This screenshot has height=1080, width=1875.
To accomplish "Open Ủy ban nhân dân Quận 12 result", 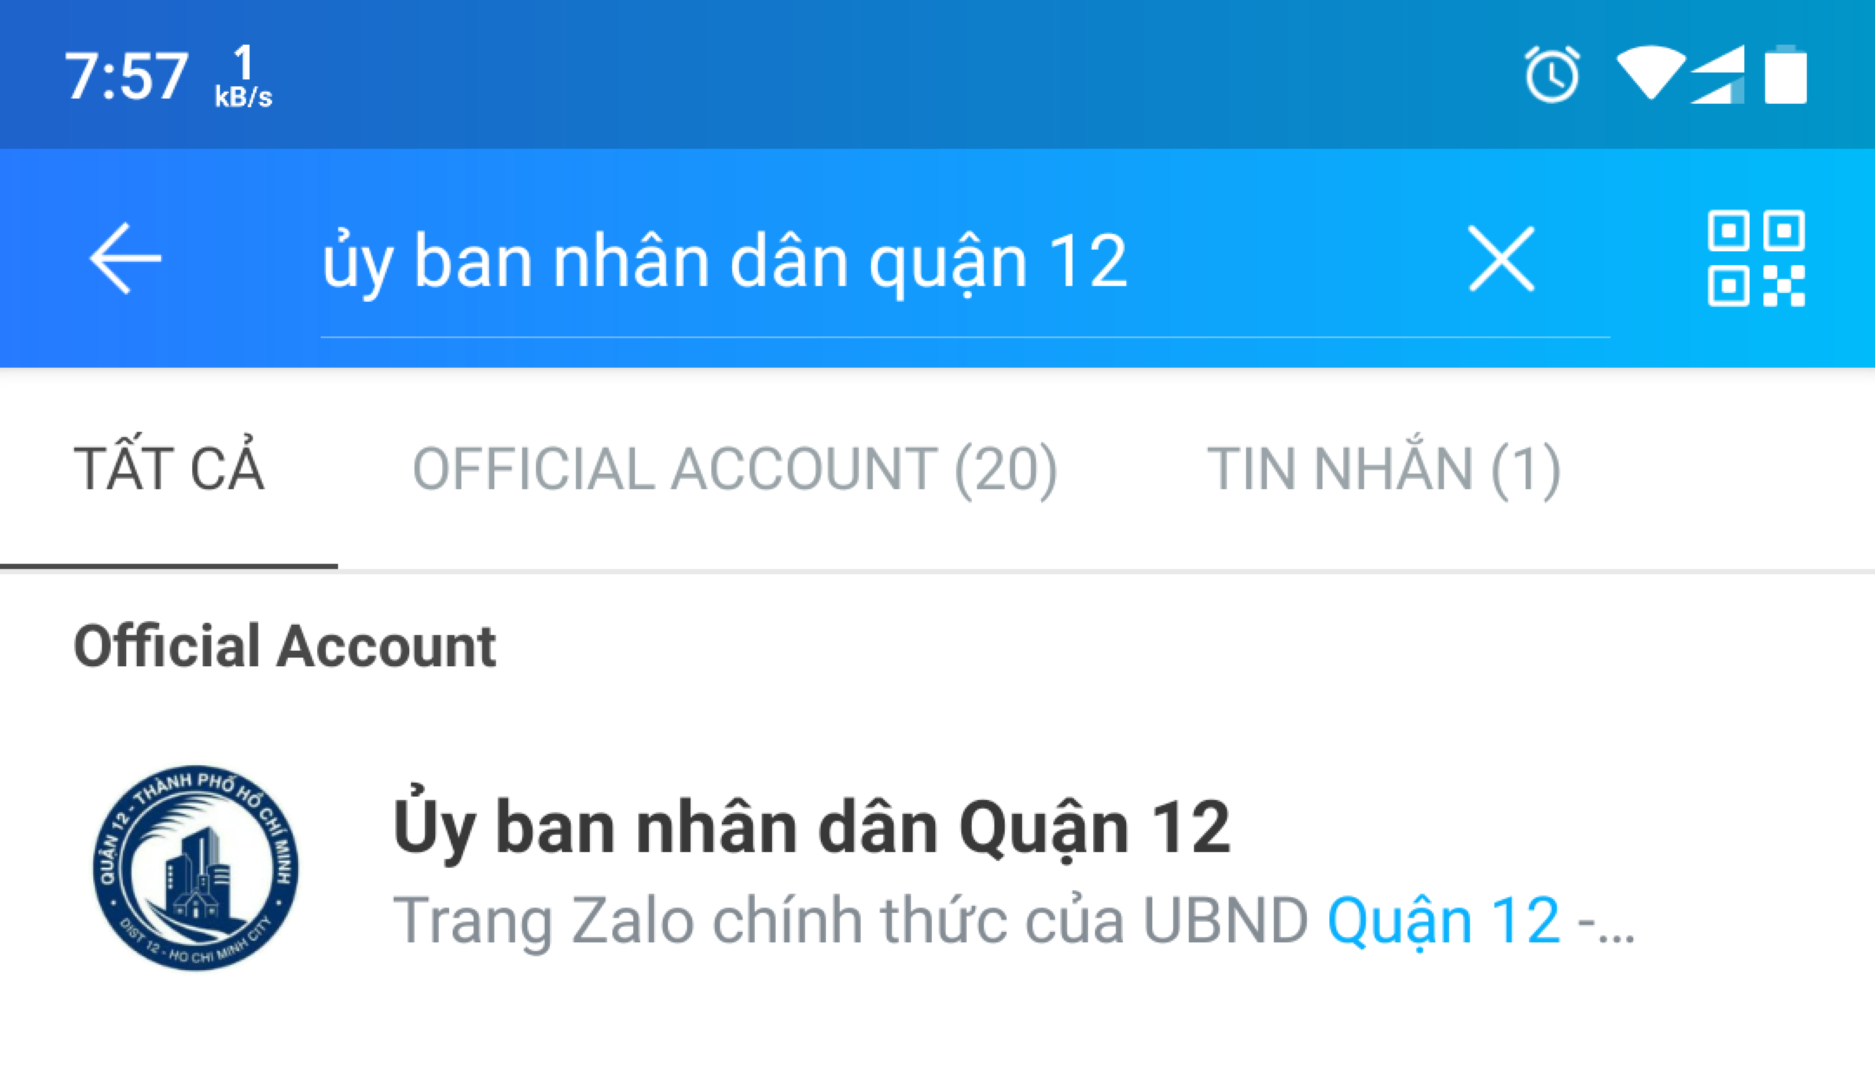I will [937, 868].
